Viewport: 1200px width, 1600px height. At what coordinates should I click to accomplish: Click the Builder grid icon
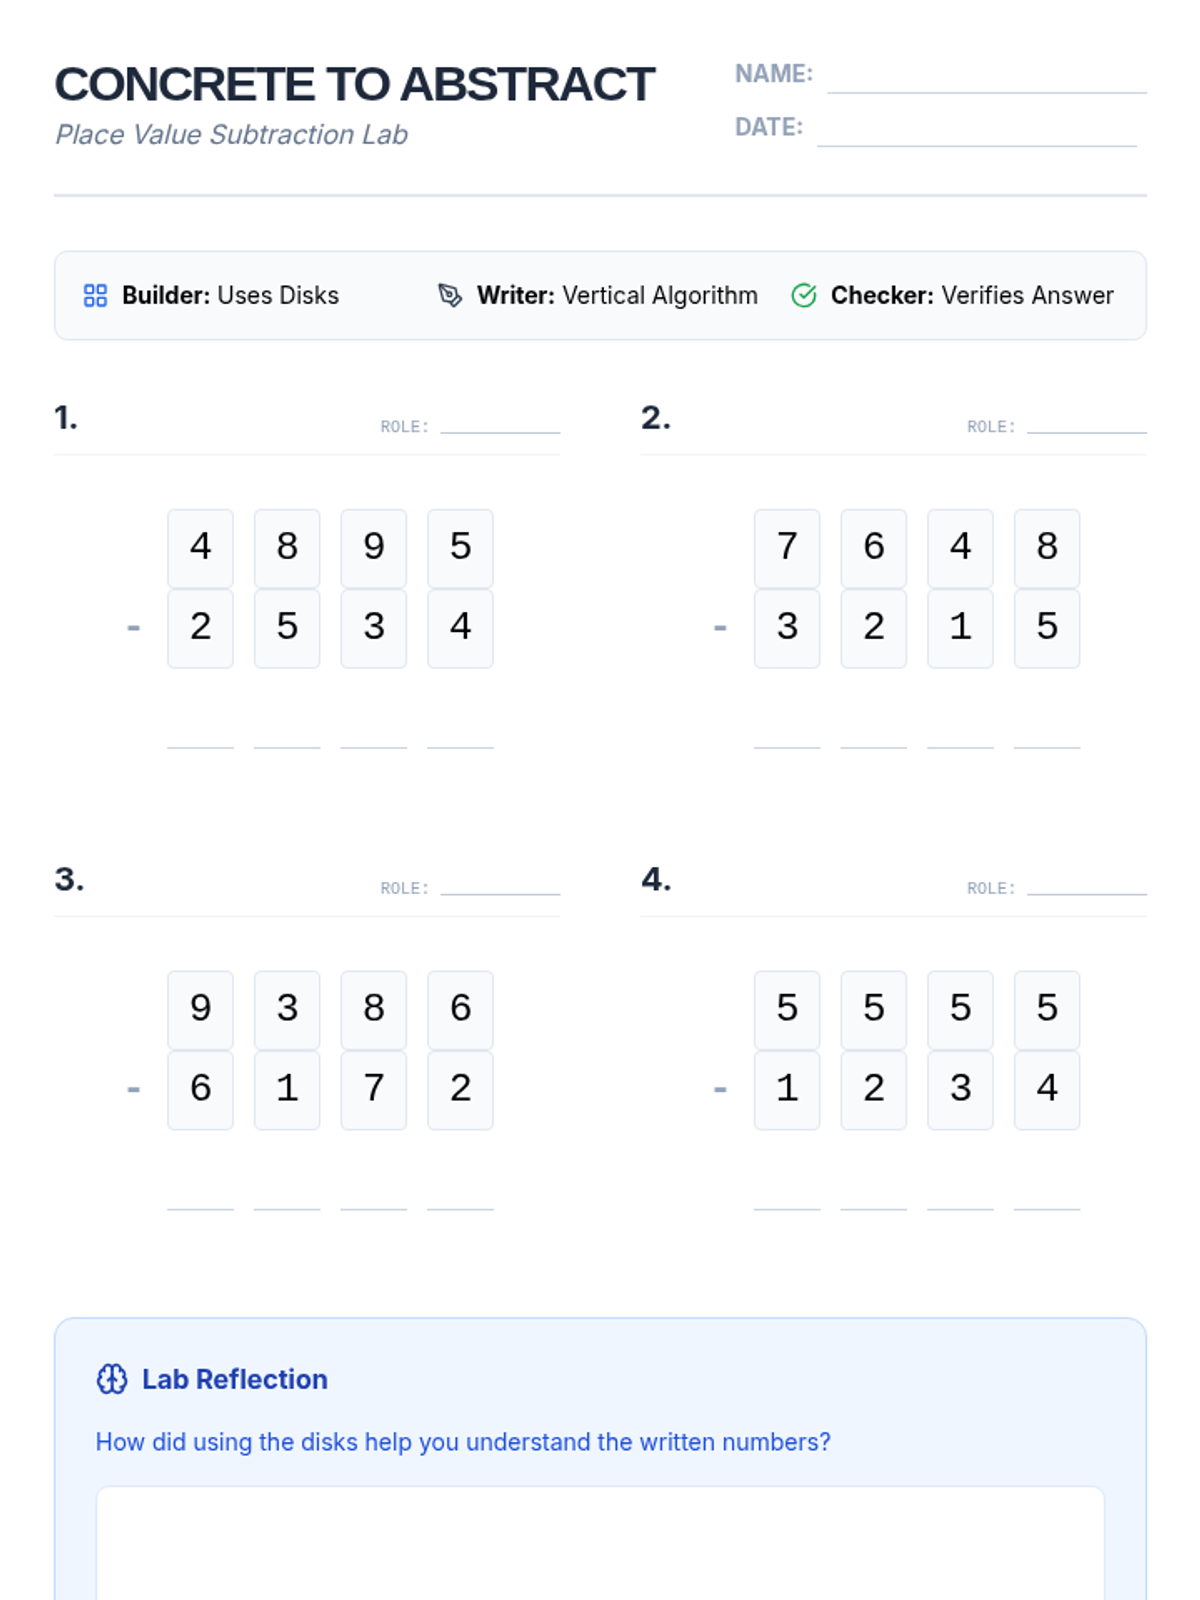[95, 295]
